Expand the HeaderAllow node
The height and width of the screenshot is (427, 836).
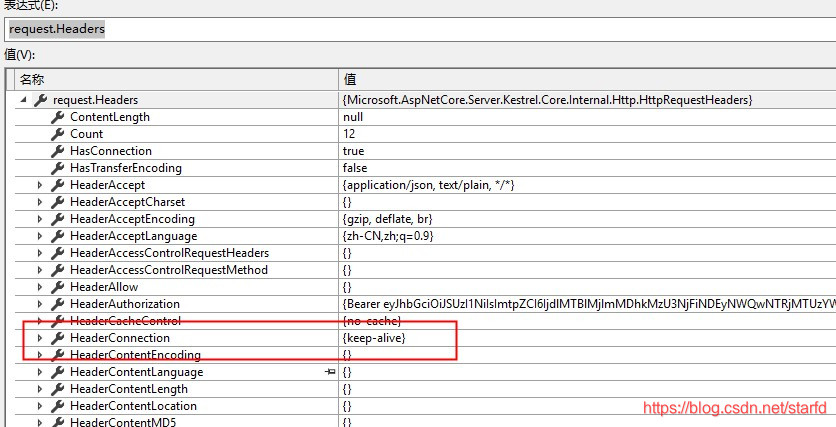coord(39,287)
